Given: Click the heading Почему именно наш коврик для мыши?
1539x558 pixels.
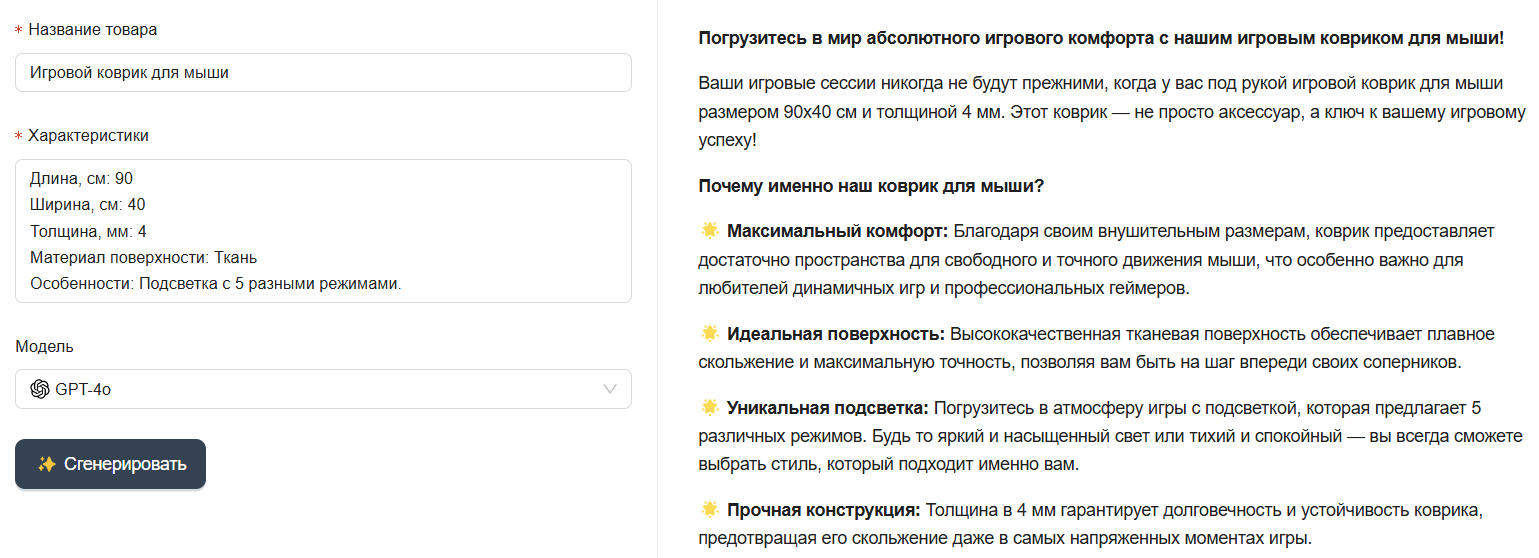Looking at the screenshot, I should tap(871, 186).
